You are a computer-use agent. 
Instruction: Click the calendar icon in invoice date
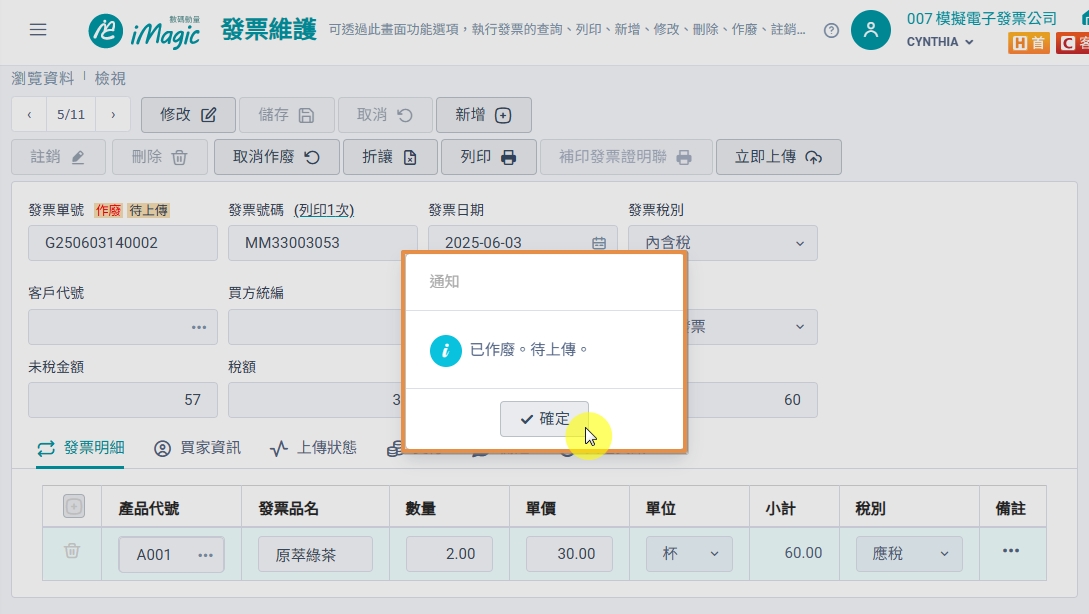(x=599, y=243)
